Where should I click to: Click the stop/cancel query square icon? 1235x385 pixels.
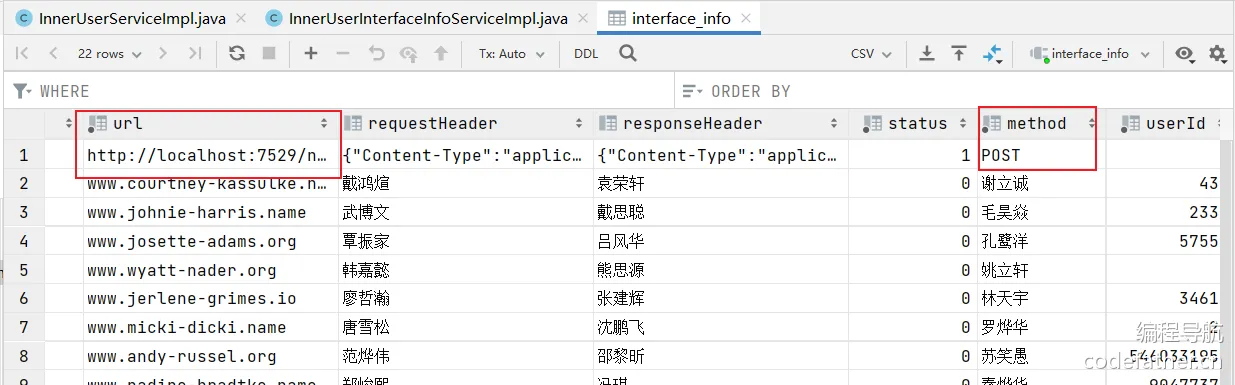[x=269, y=54]
